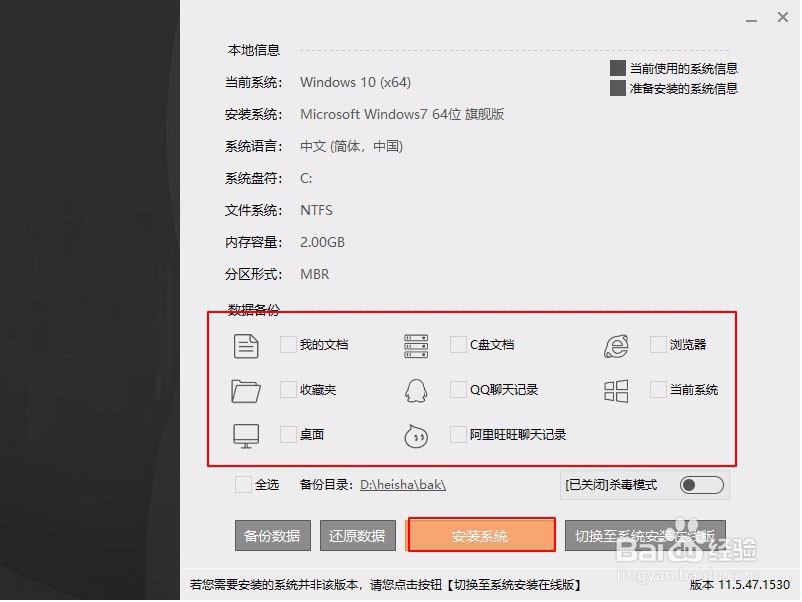The width and height of the screenshot is (802, 602).
Task: Check the 阿里旺旺聊天记录 checkbox
Action: coord(458,435)
